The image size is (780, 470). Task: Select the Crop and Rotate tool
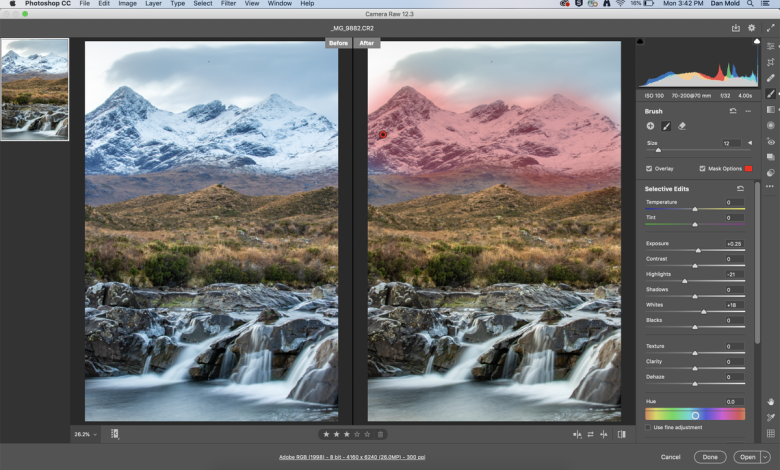771,62
